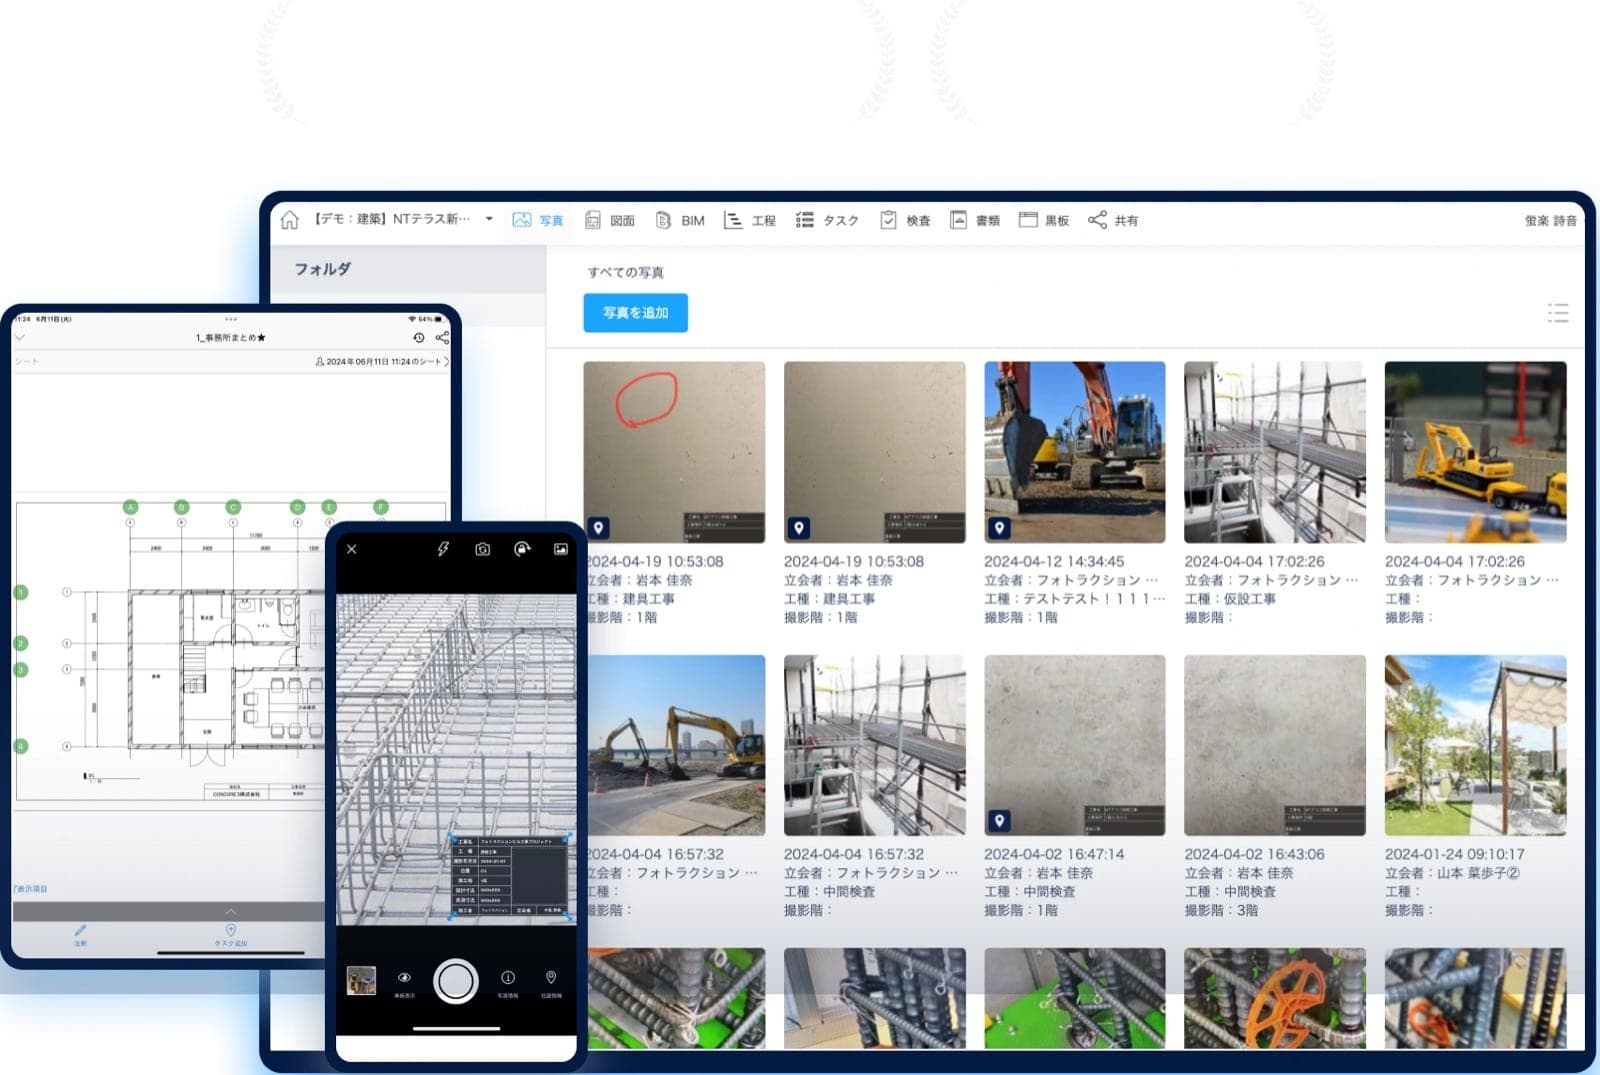Expand the NTテラス新 project dropdown arrow

(x=489, y=219)
